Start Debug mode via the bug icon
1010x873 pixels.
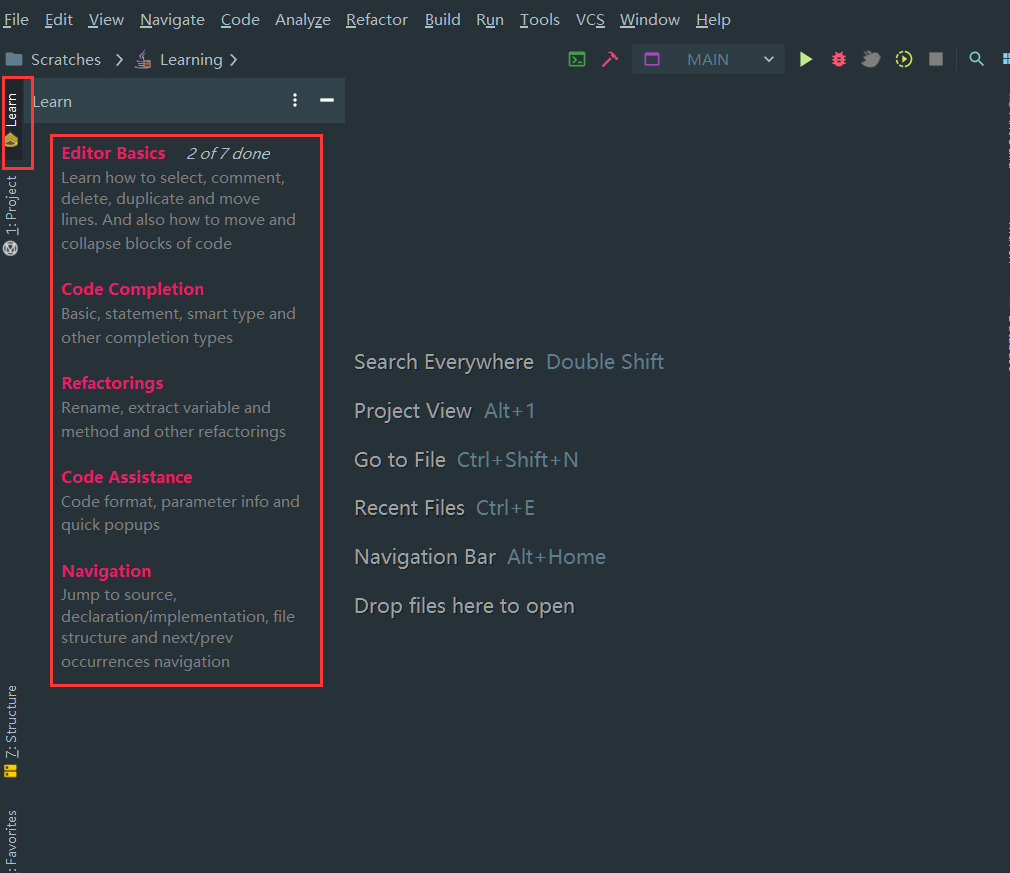click(x=838, y=59)
